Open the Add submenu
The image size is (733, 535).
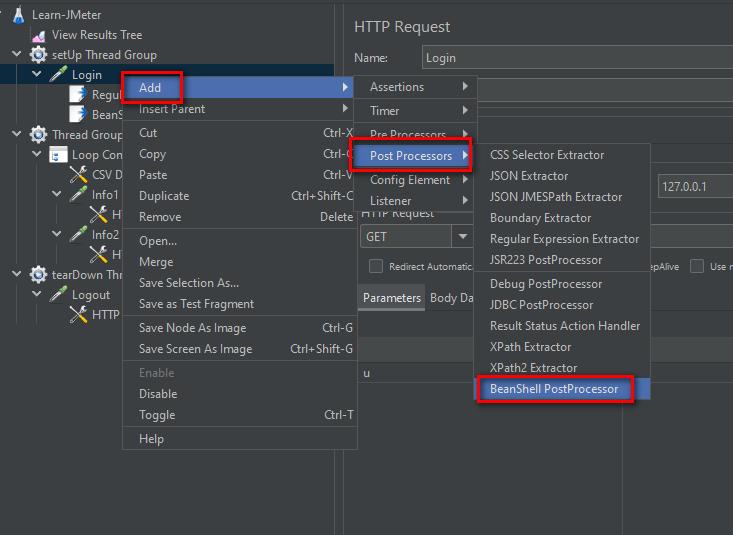[240, 87]
